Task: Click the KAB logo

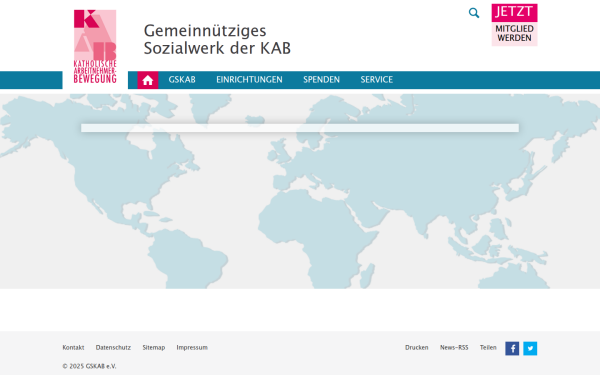Action: pos(95,47)
